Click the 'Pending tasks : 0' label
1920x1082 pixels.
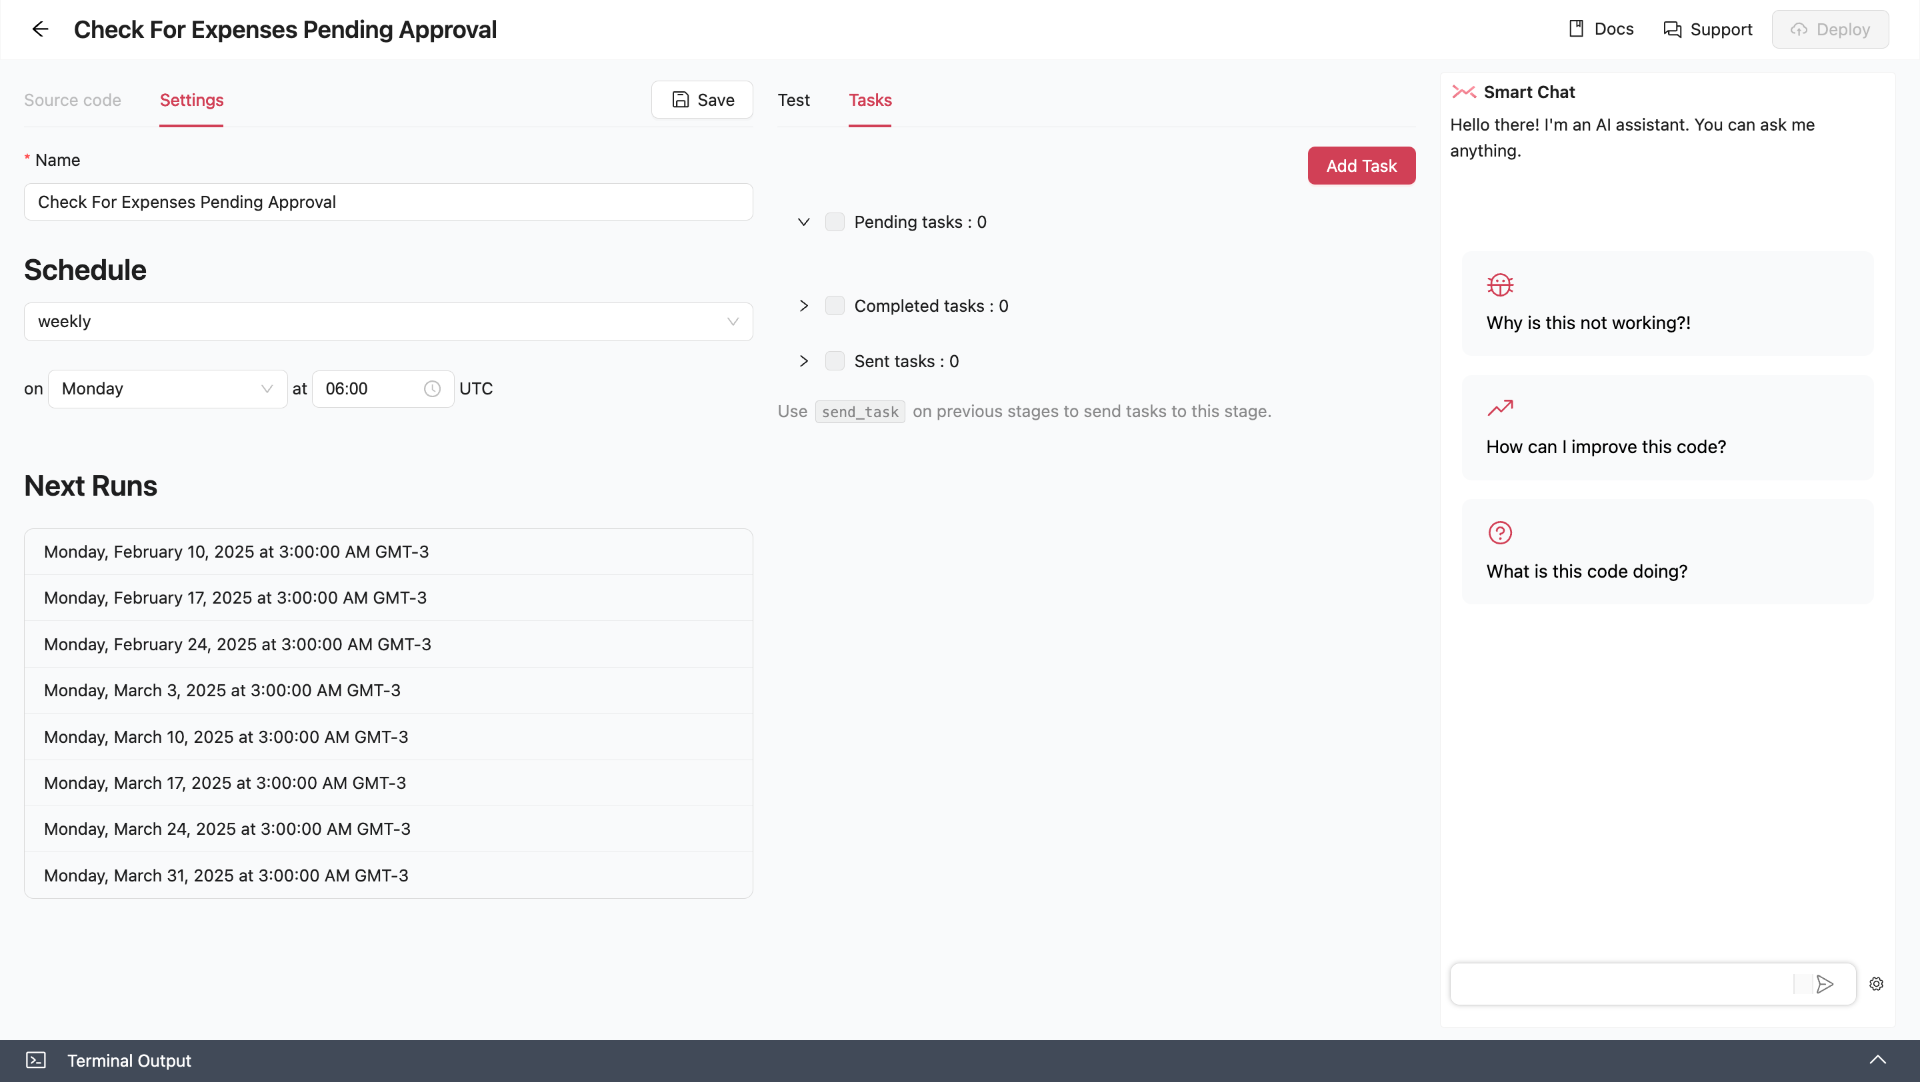point(920,222)
